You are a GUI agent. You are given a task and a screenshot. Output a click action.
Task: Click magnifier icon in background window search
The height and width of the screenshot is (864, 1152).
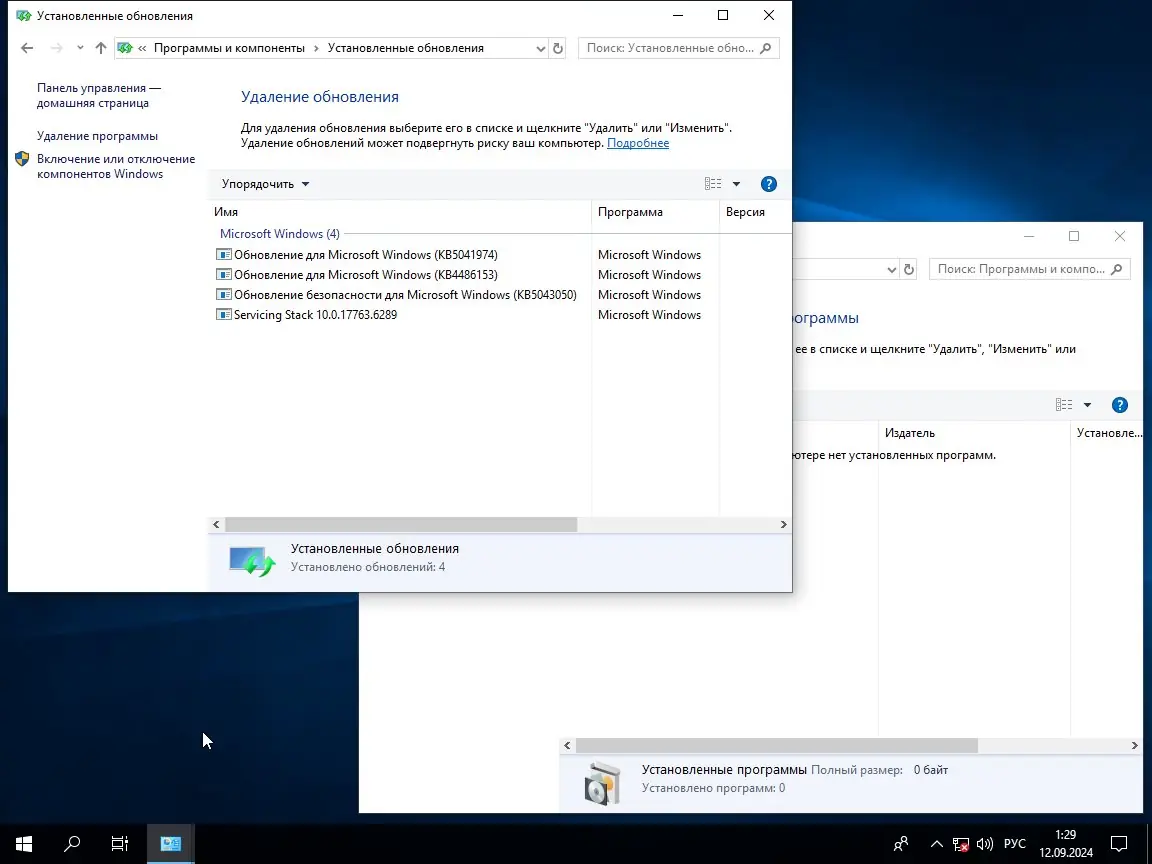(1117, 269)
